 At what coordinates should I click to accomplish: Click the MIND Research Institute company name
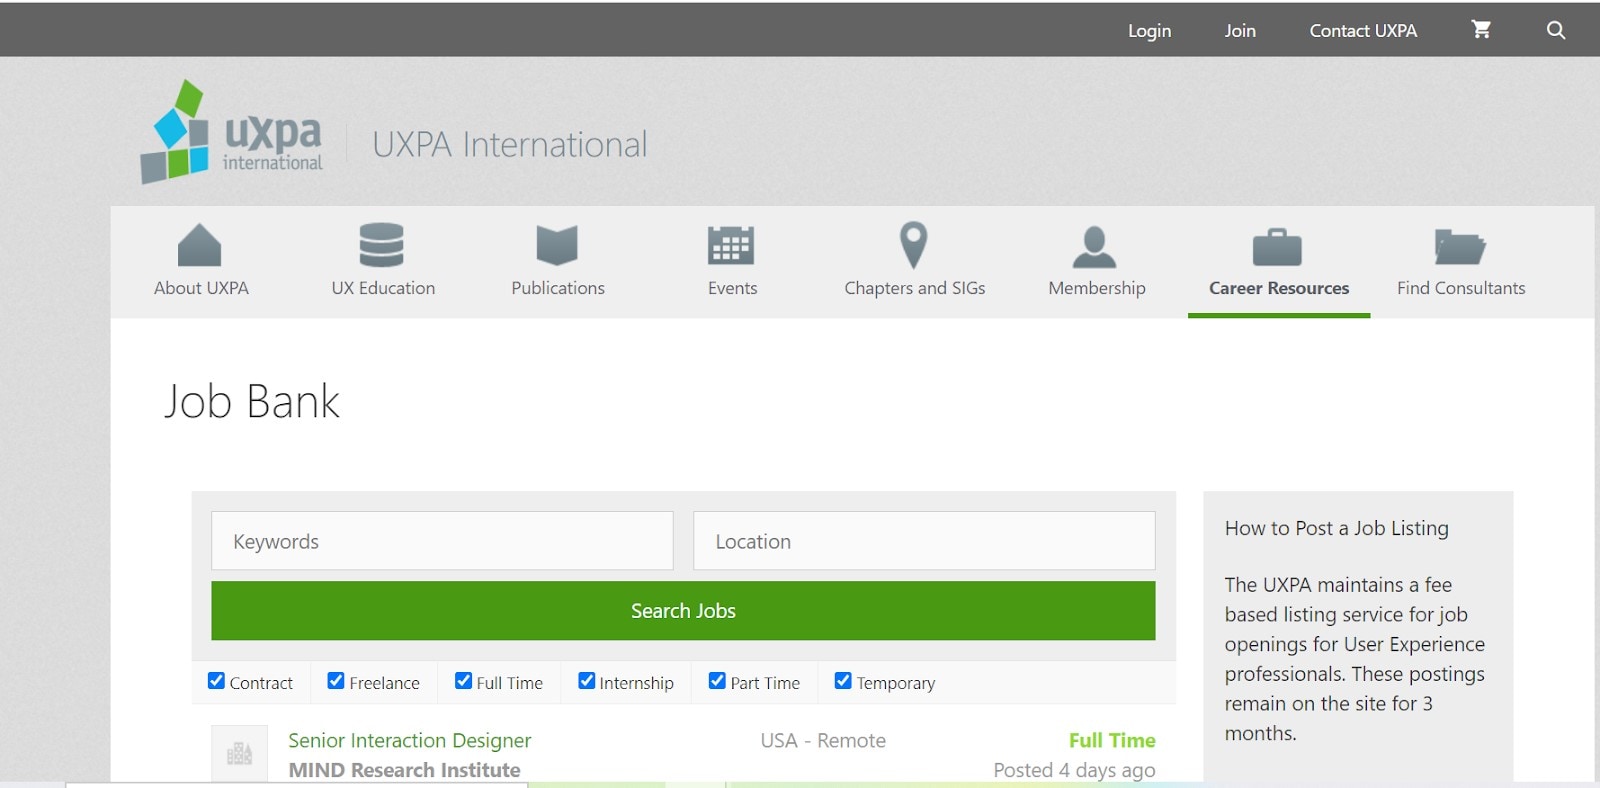[x=404, y=770]
